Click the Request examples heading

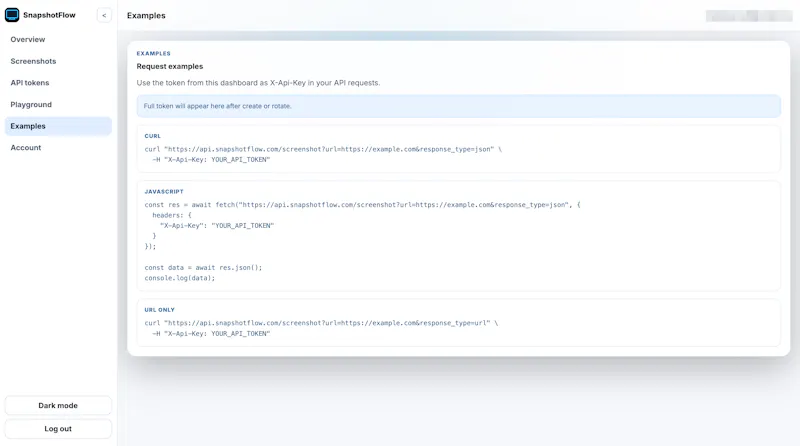click(169, 66)
